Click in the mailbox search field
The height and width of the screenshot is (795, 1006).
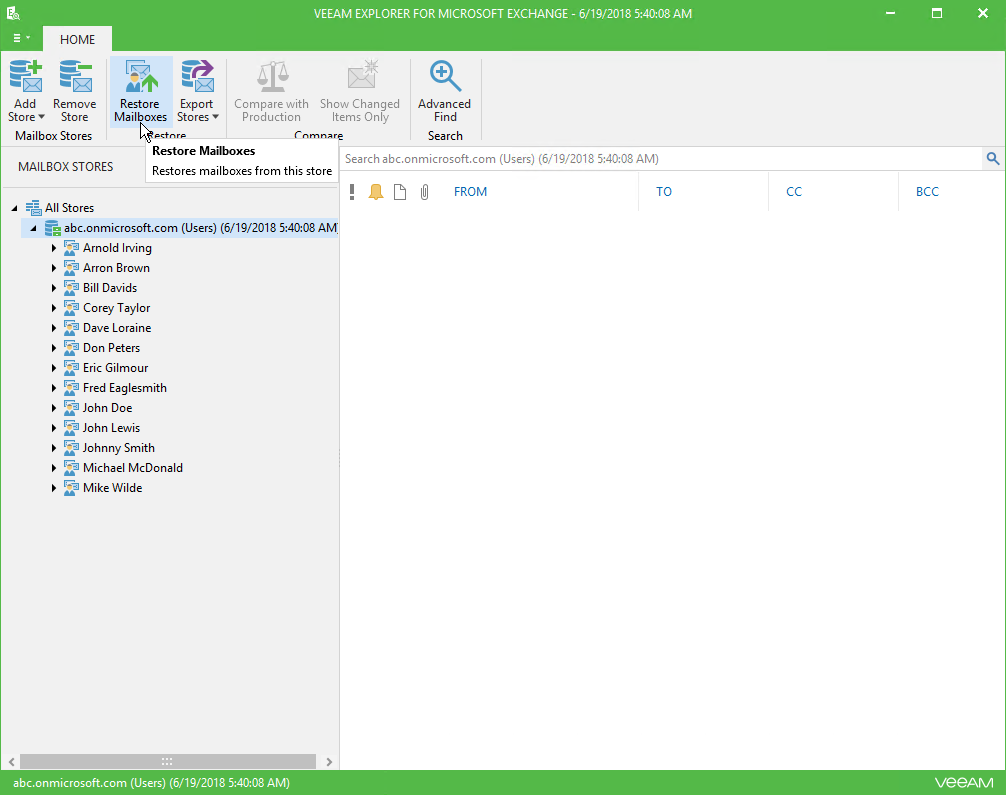pos(661,158)
